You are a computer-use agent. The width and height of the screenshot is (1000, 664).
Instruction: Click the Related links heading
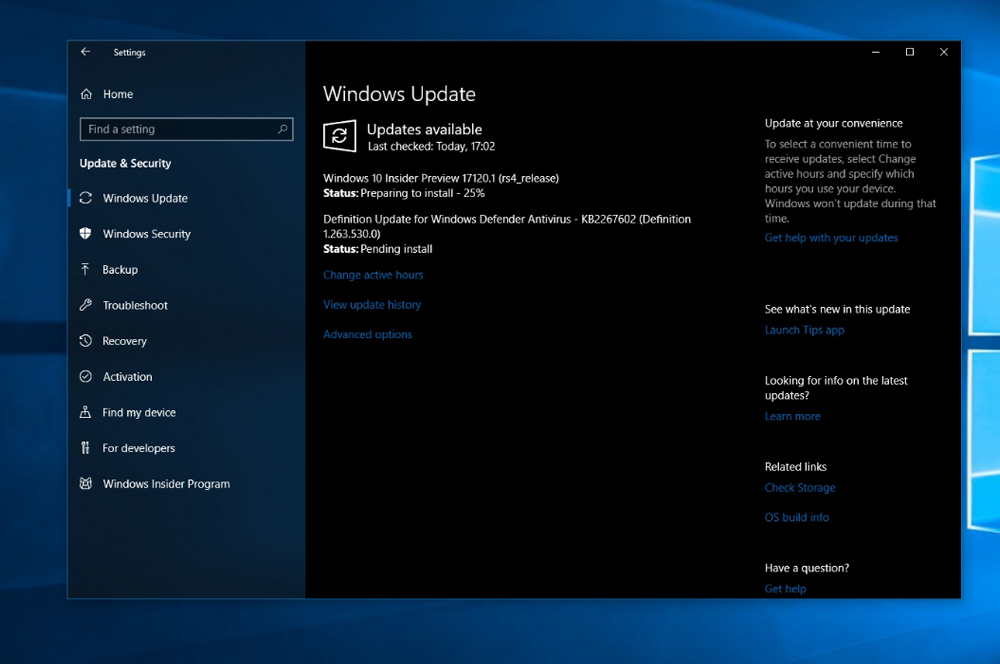[x=795, y=467]
